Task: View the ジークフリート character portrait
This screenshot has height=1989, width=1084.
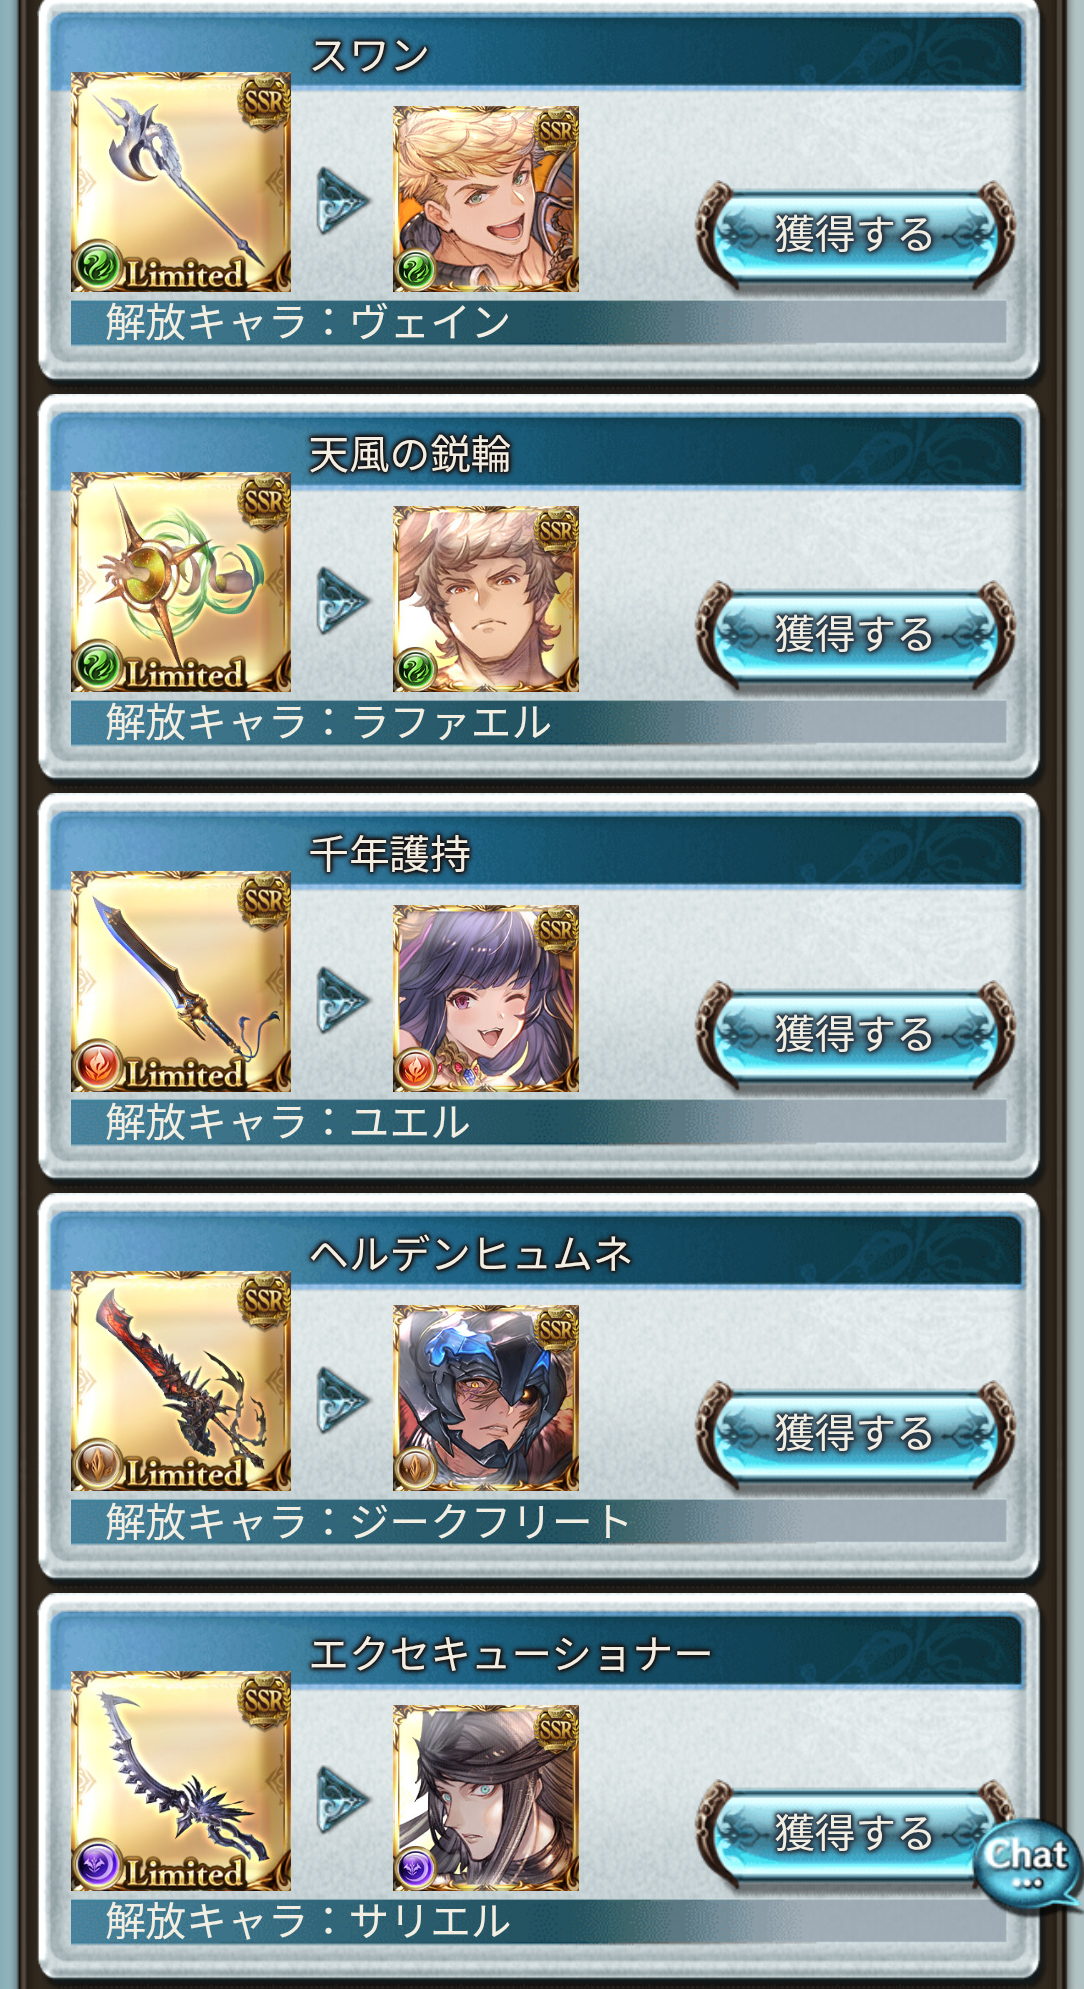Action: (486, 1398)
